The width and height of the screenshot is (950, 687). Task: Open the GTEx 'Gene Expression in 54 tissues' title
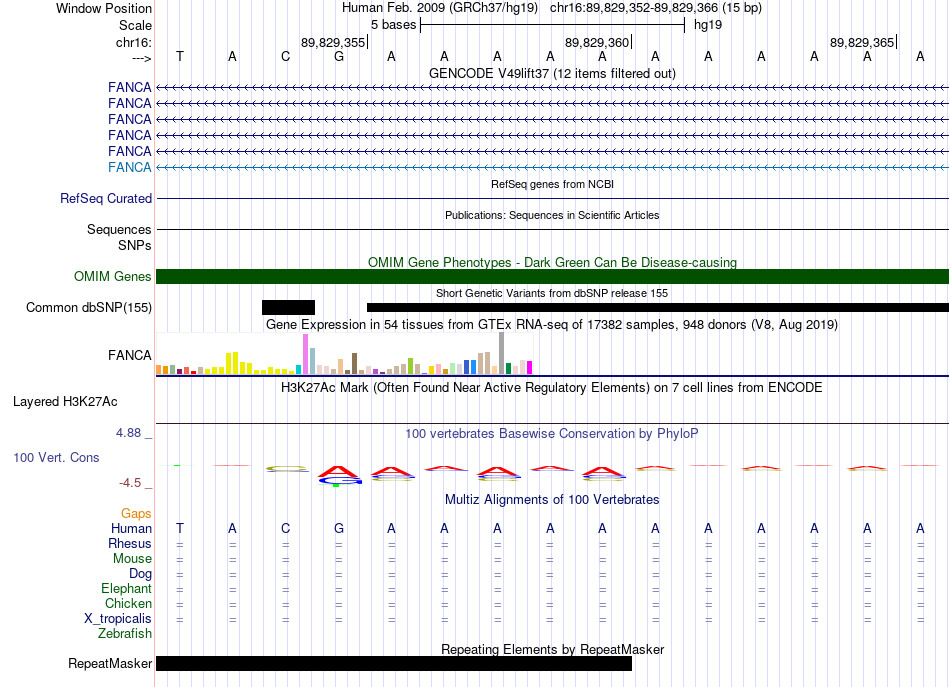click(x=552, y=325)
